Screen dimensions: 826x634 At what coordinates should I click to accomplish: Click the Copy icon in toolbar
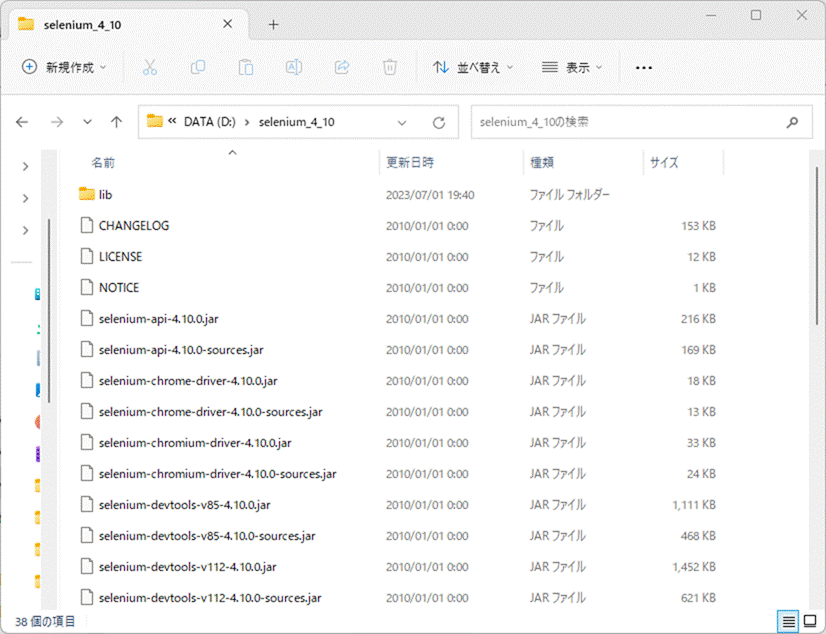click(x=198, y=67)
